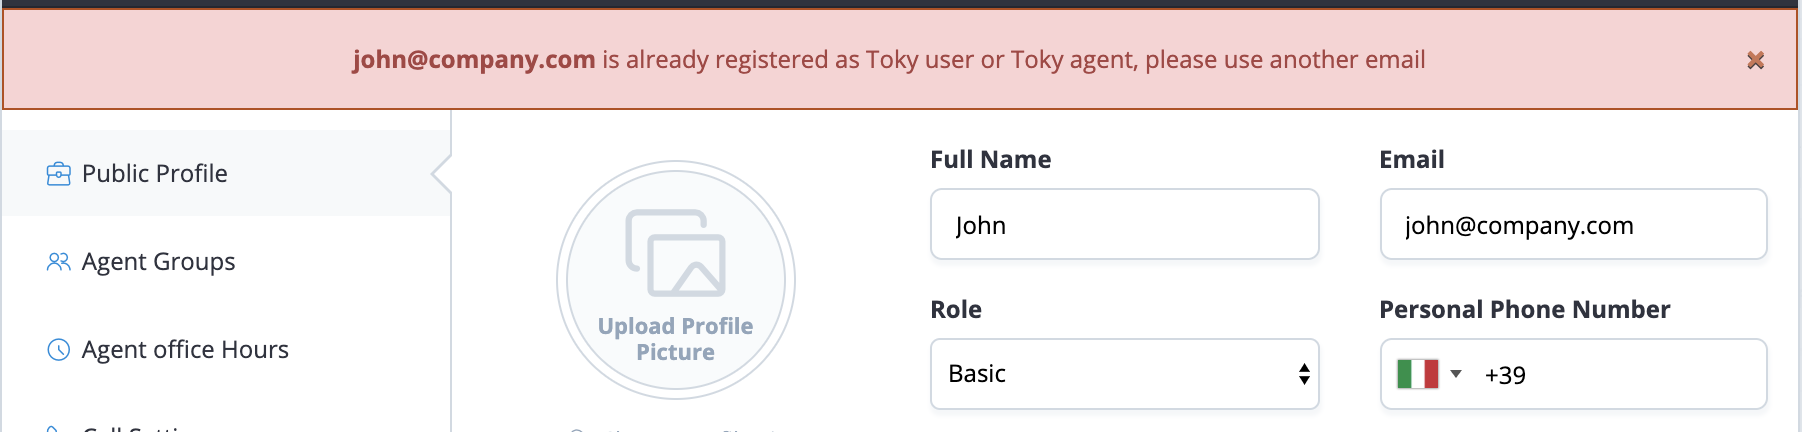The image size is (1802, 432).
Task: Click the Personal Phone Number label
Action: click(x=1524, y=310)
